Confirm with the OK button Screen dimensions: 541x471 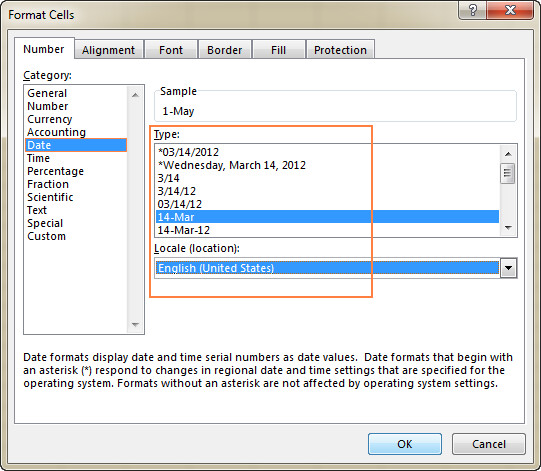click(405, 444)
